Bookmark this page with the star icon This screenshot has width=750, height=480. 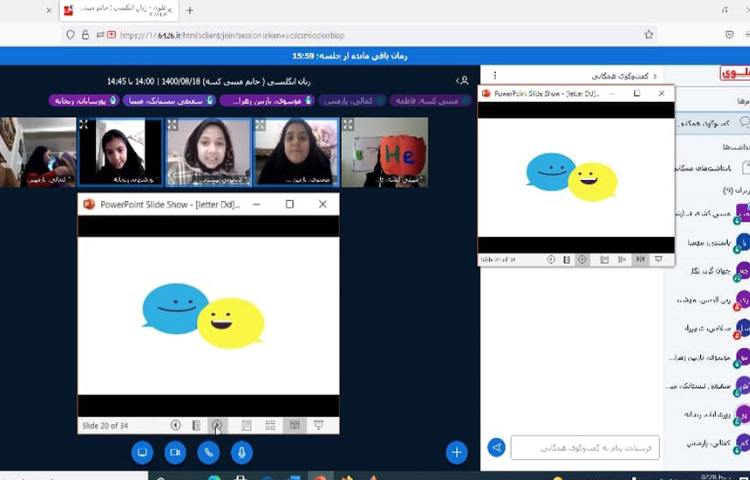tap(649, 34)
